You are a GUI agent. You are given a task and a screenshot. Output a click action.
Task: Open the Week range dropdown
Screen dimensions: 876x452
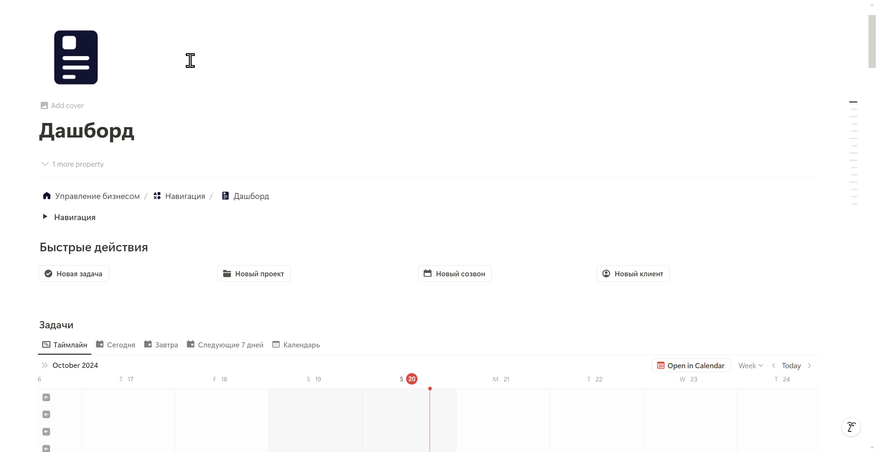(x=750, y=365)
